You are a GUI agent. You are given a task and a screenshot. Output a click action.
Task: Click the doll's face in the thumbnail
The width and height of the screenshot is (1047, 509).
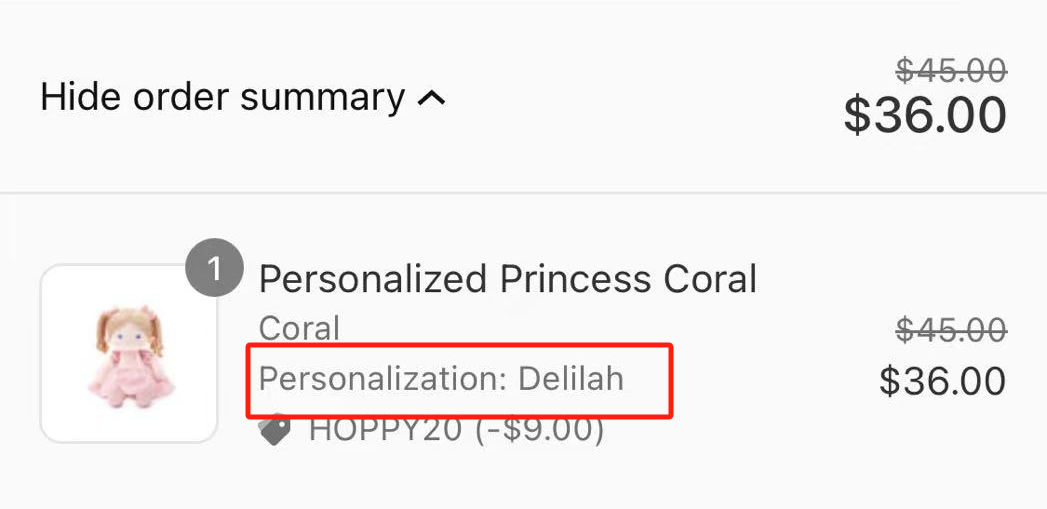click(128, 333)
